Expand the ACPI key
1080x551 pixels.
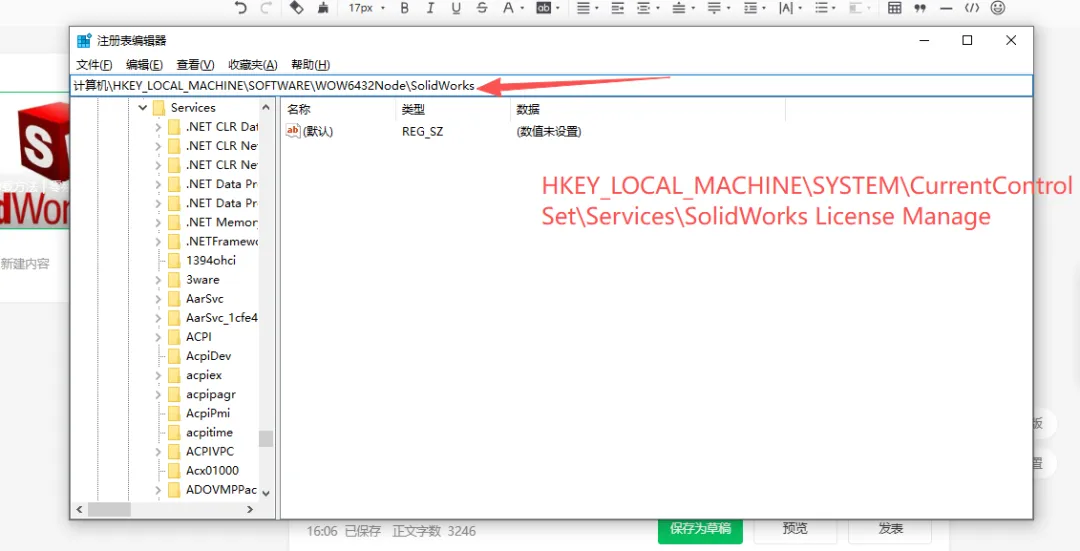158,337
